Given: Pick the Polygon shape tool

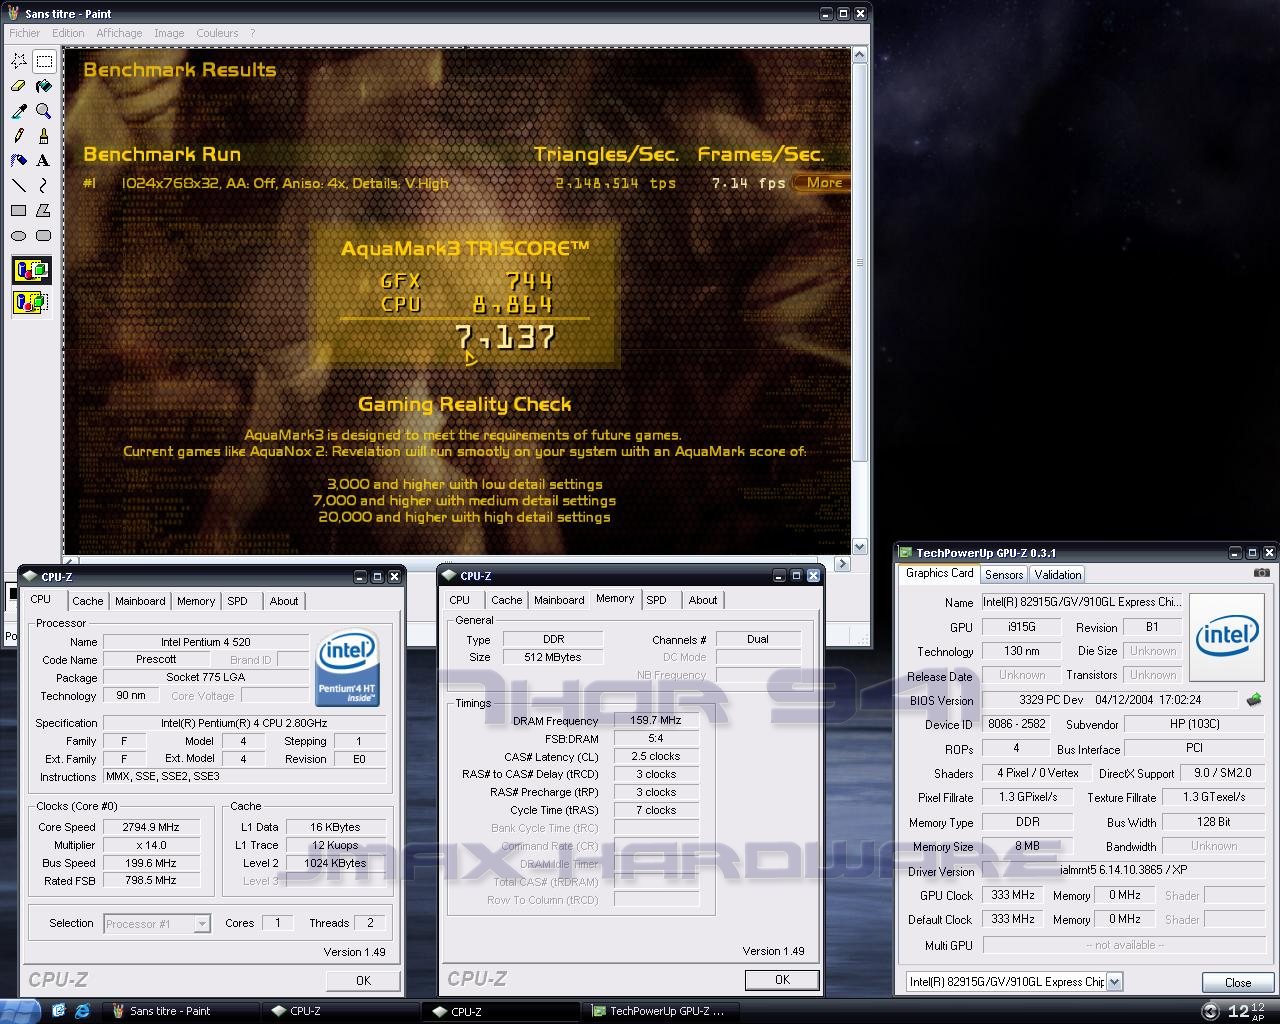Looking at the screenshot, I should tap(43, 210).
